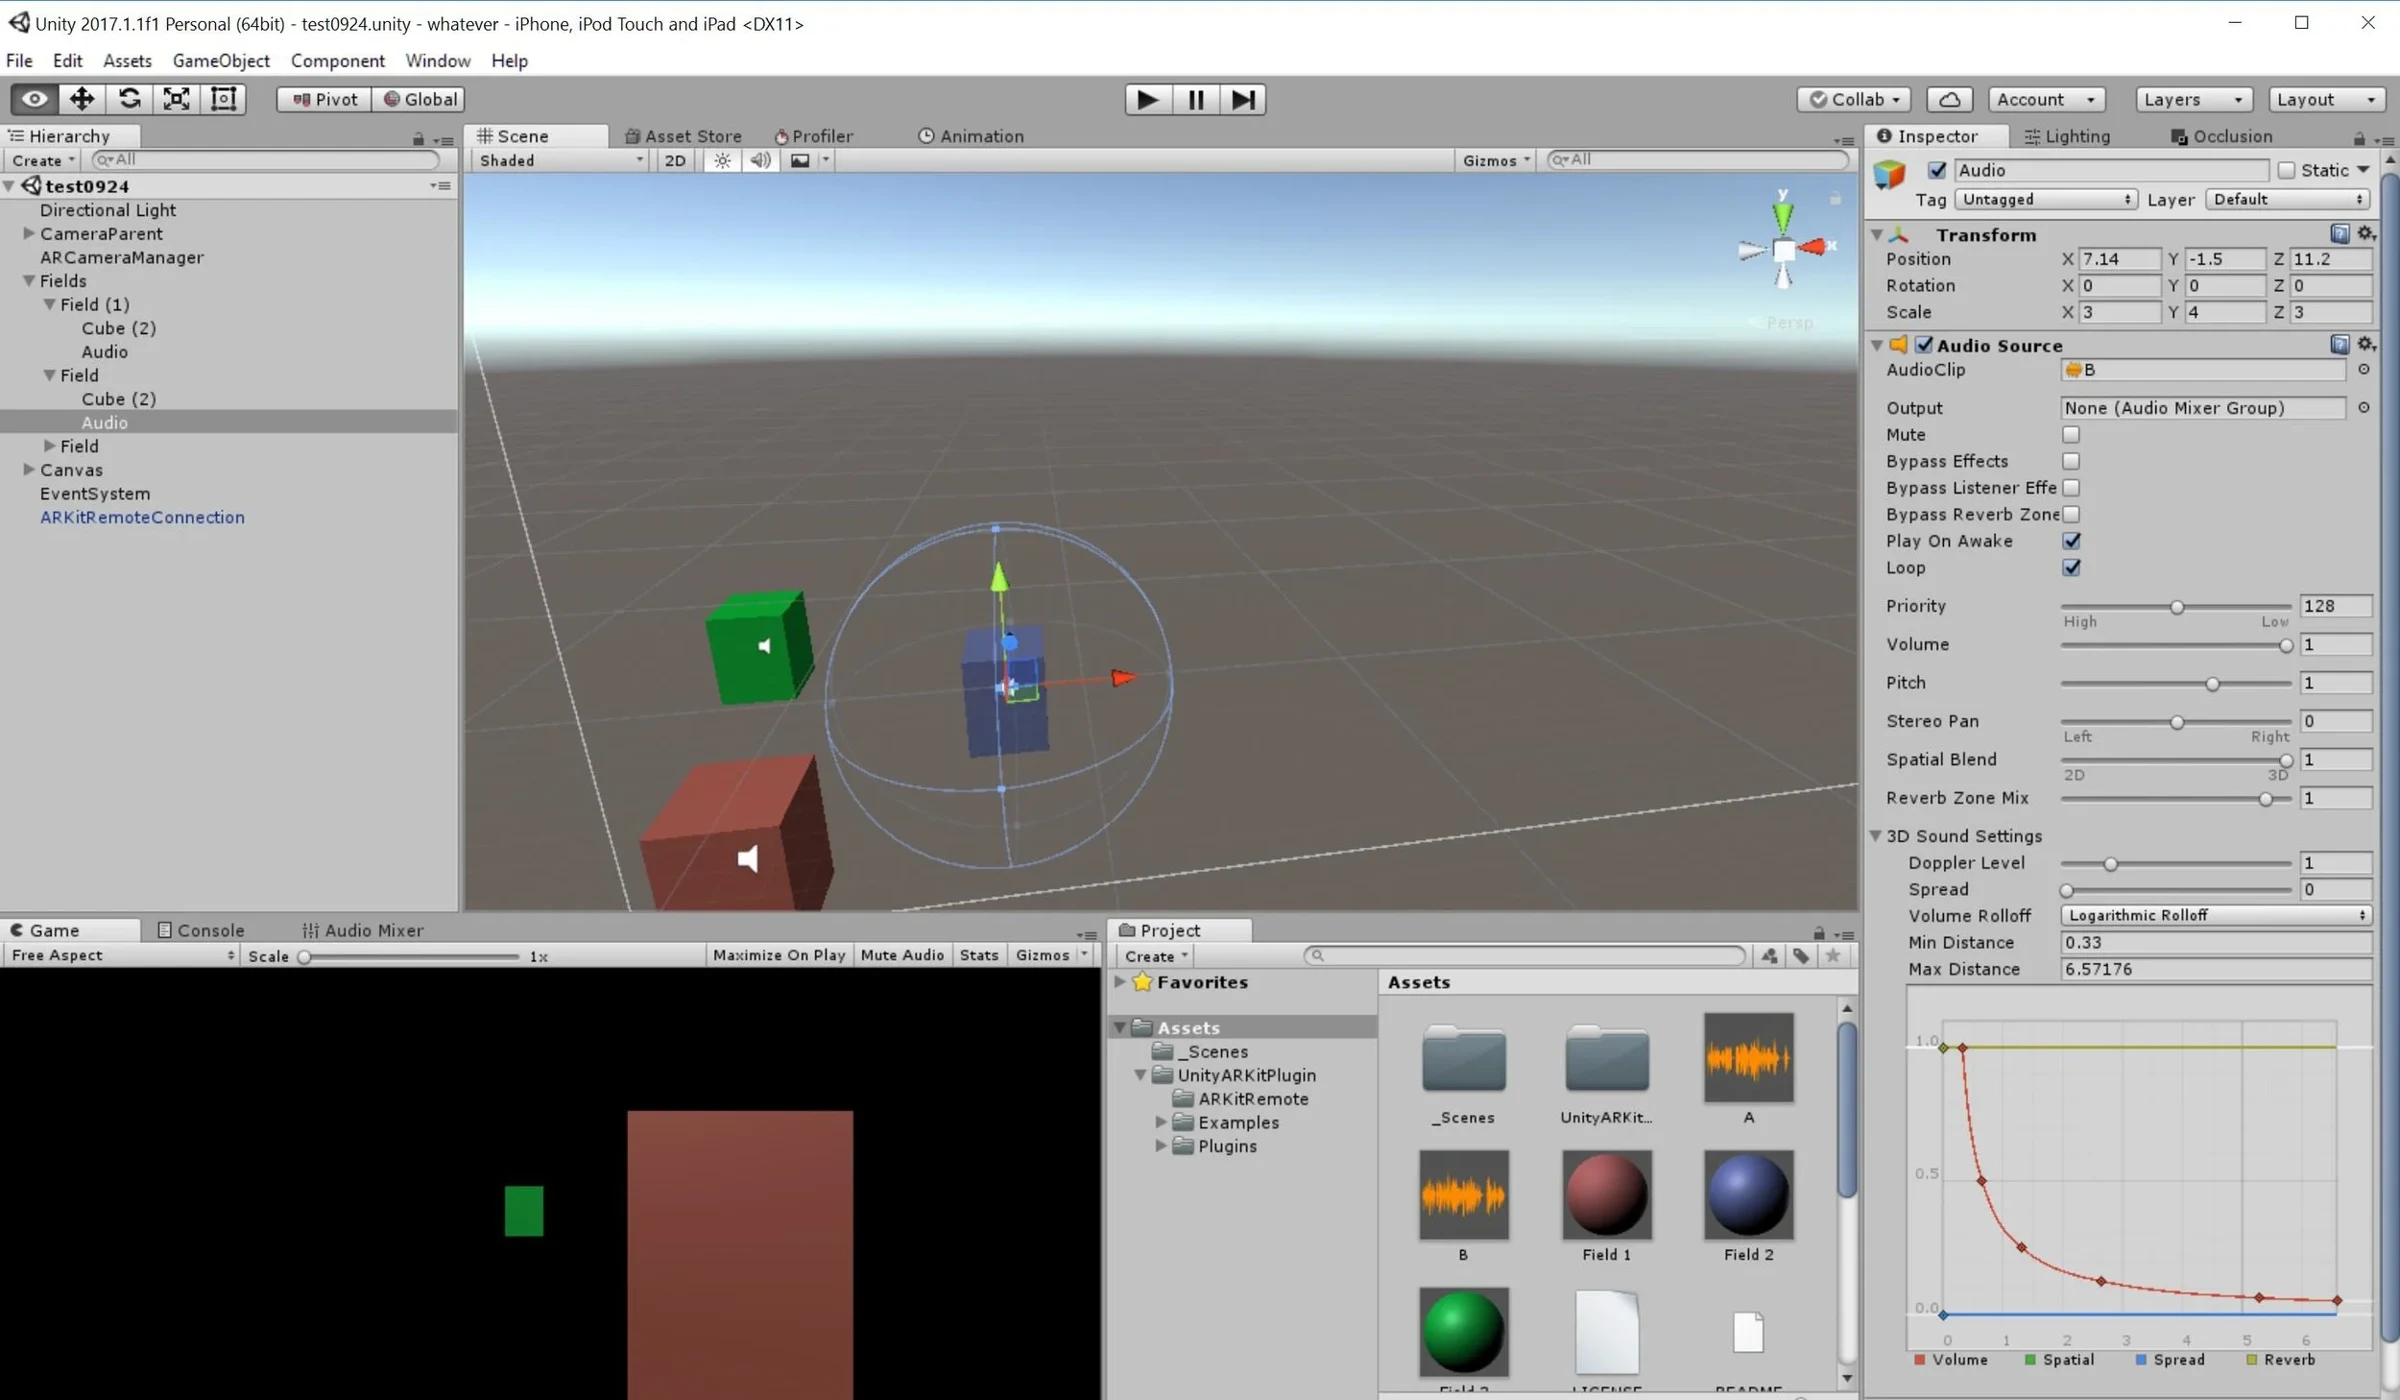Click Maximize On Play button
The image size is (2400, 1400).
point(779,955)
